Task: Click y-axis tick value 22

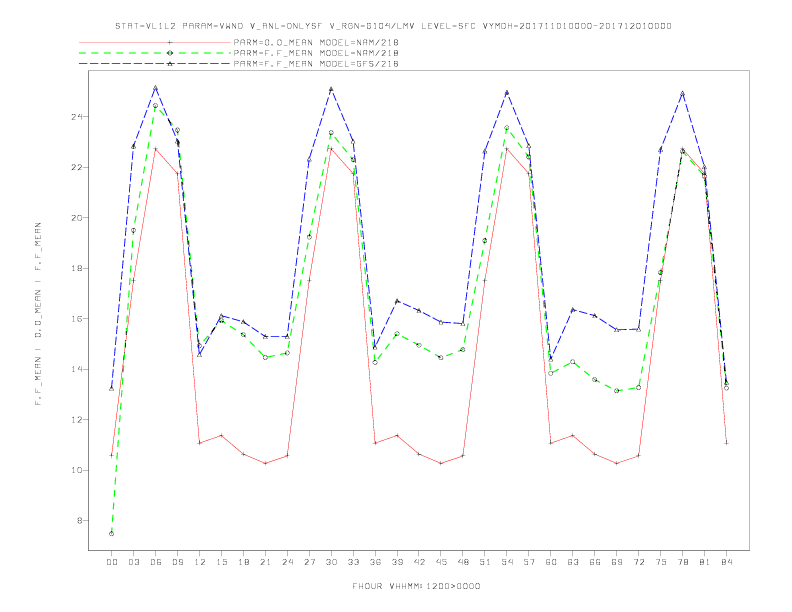Action: (77, 167)
